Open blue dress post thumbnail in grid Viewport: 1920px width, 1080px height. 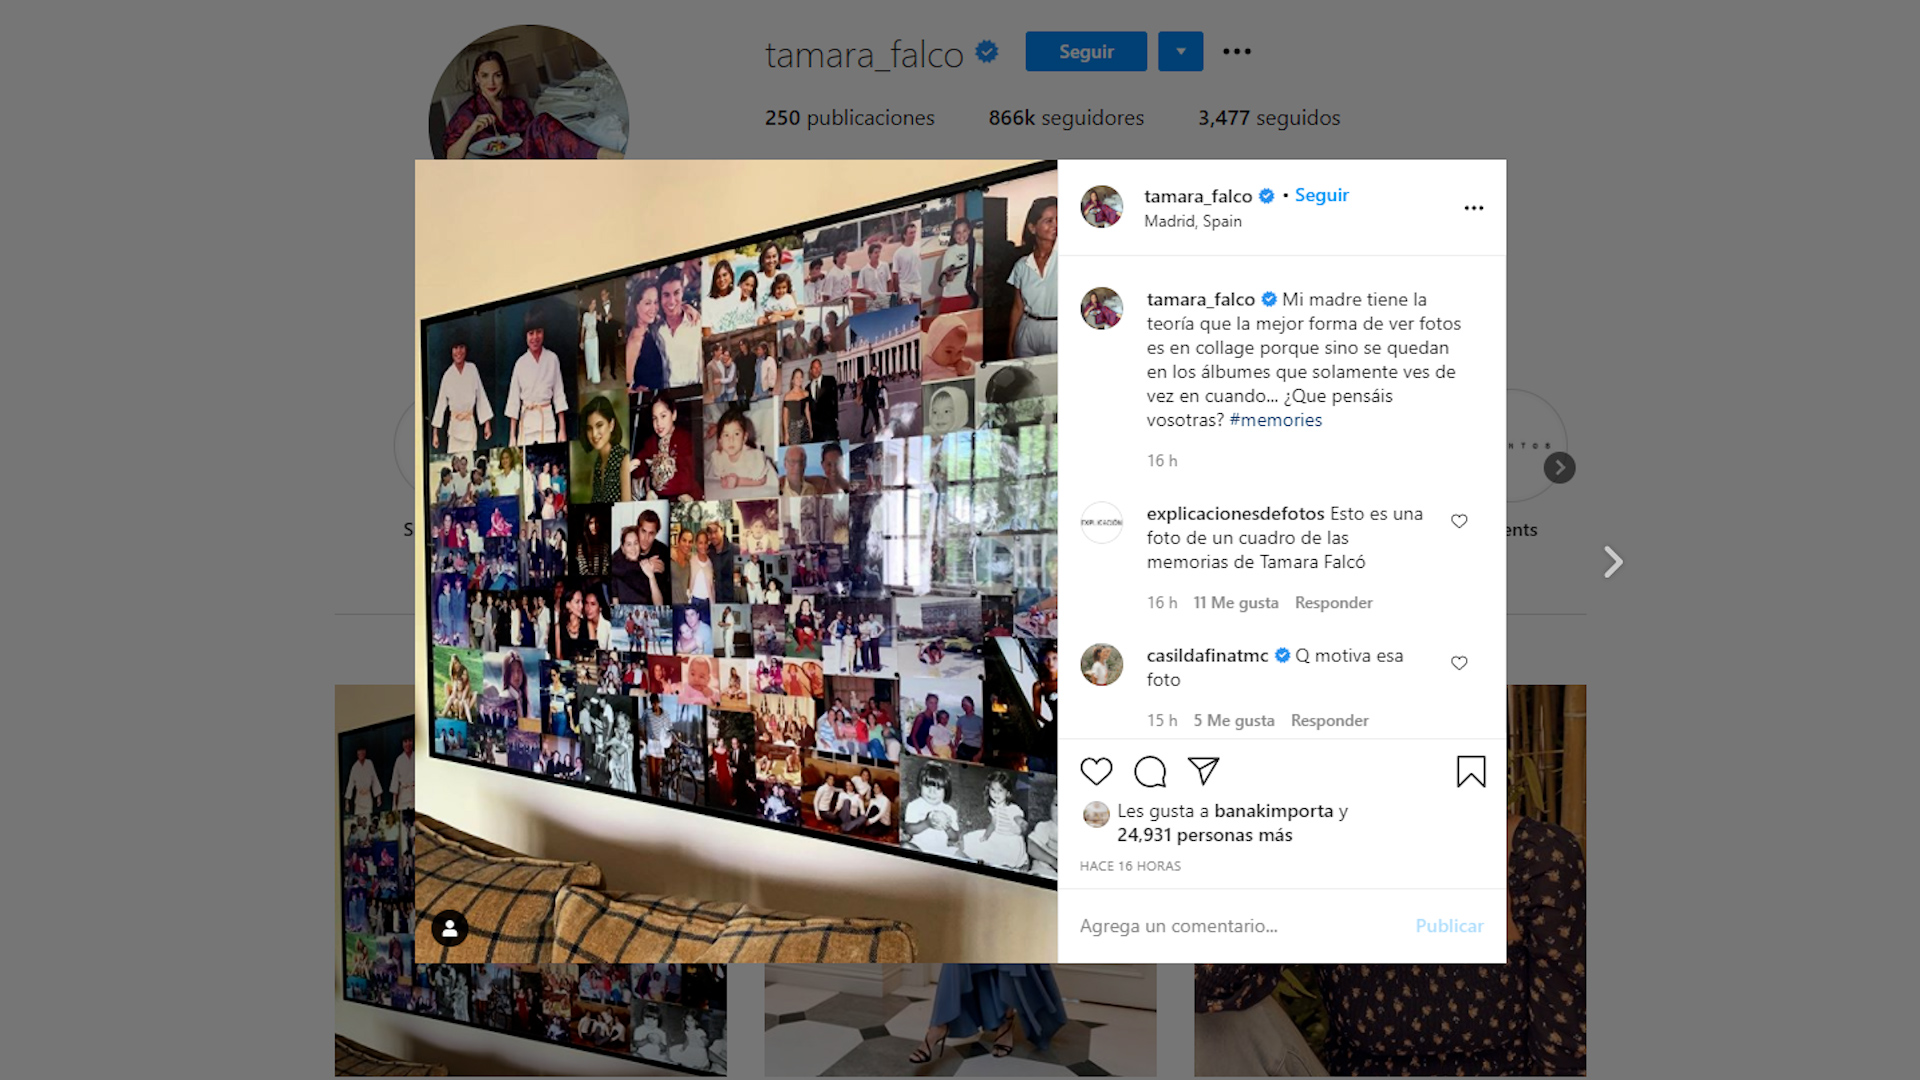tap(960, 1020)
